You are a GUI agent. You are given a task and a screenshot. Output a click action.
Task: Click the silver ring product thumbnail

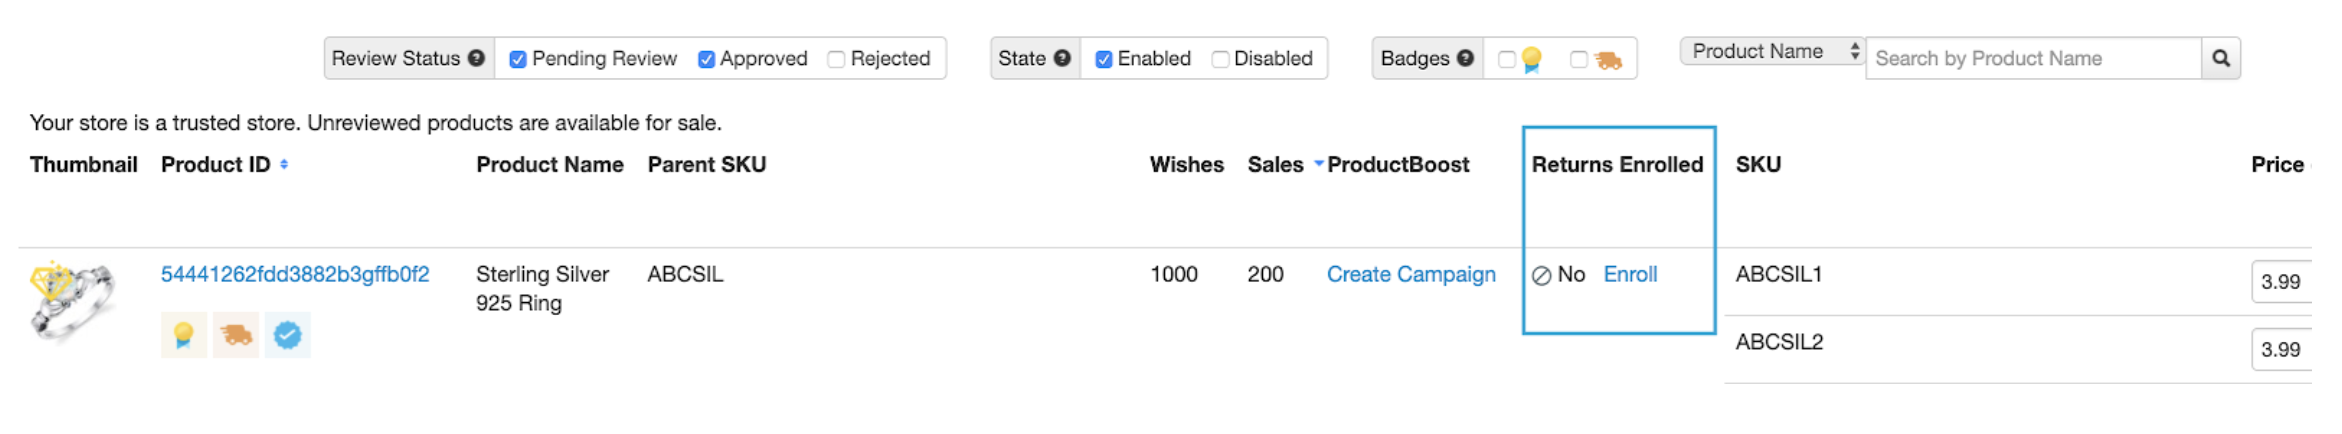[x=72, y=301]
